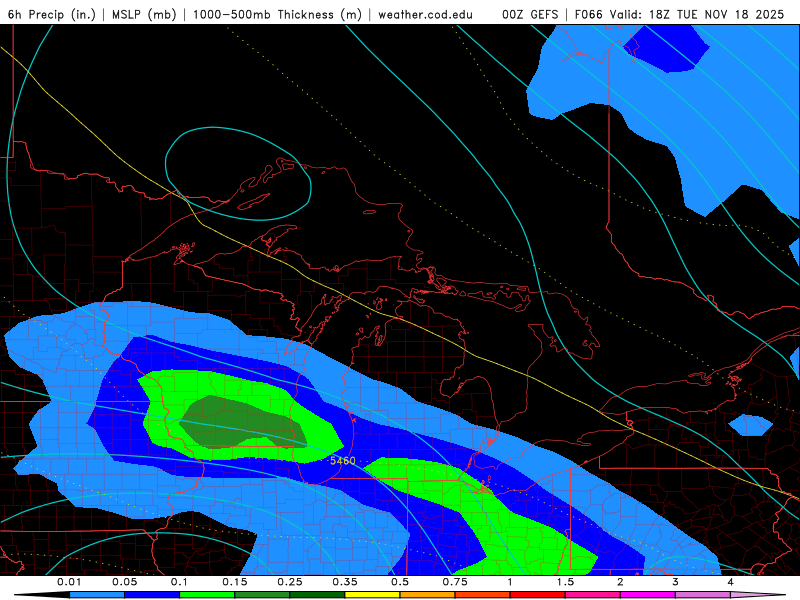800x600 pixels.
Task: Click the 0.35 legend value label
Action: click(345, 582)
